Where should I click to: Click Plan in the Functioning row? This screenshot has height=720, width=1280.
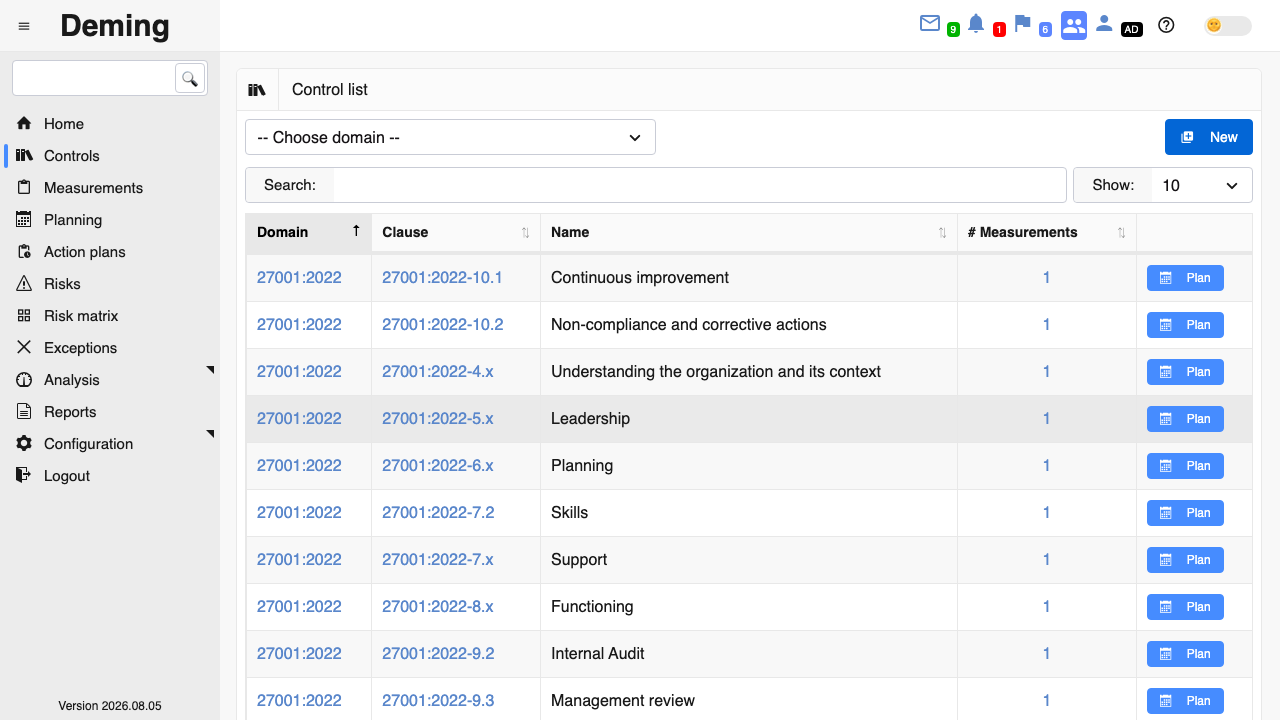click(1185, 607)
